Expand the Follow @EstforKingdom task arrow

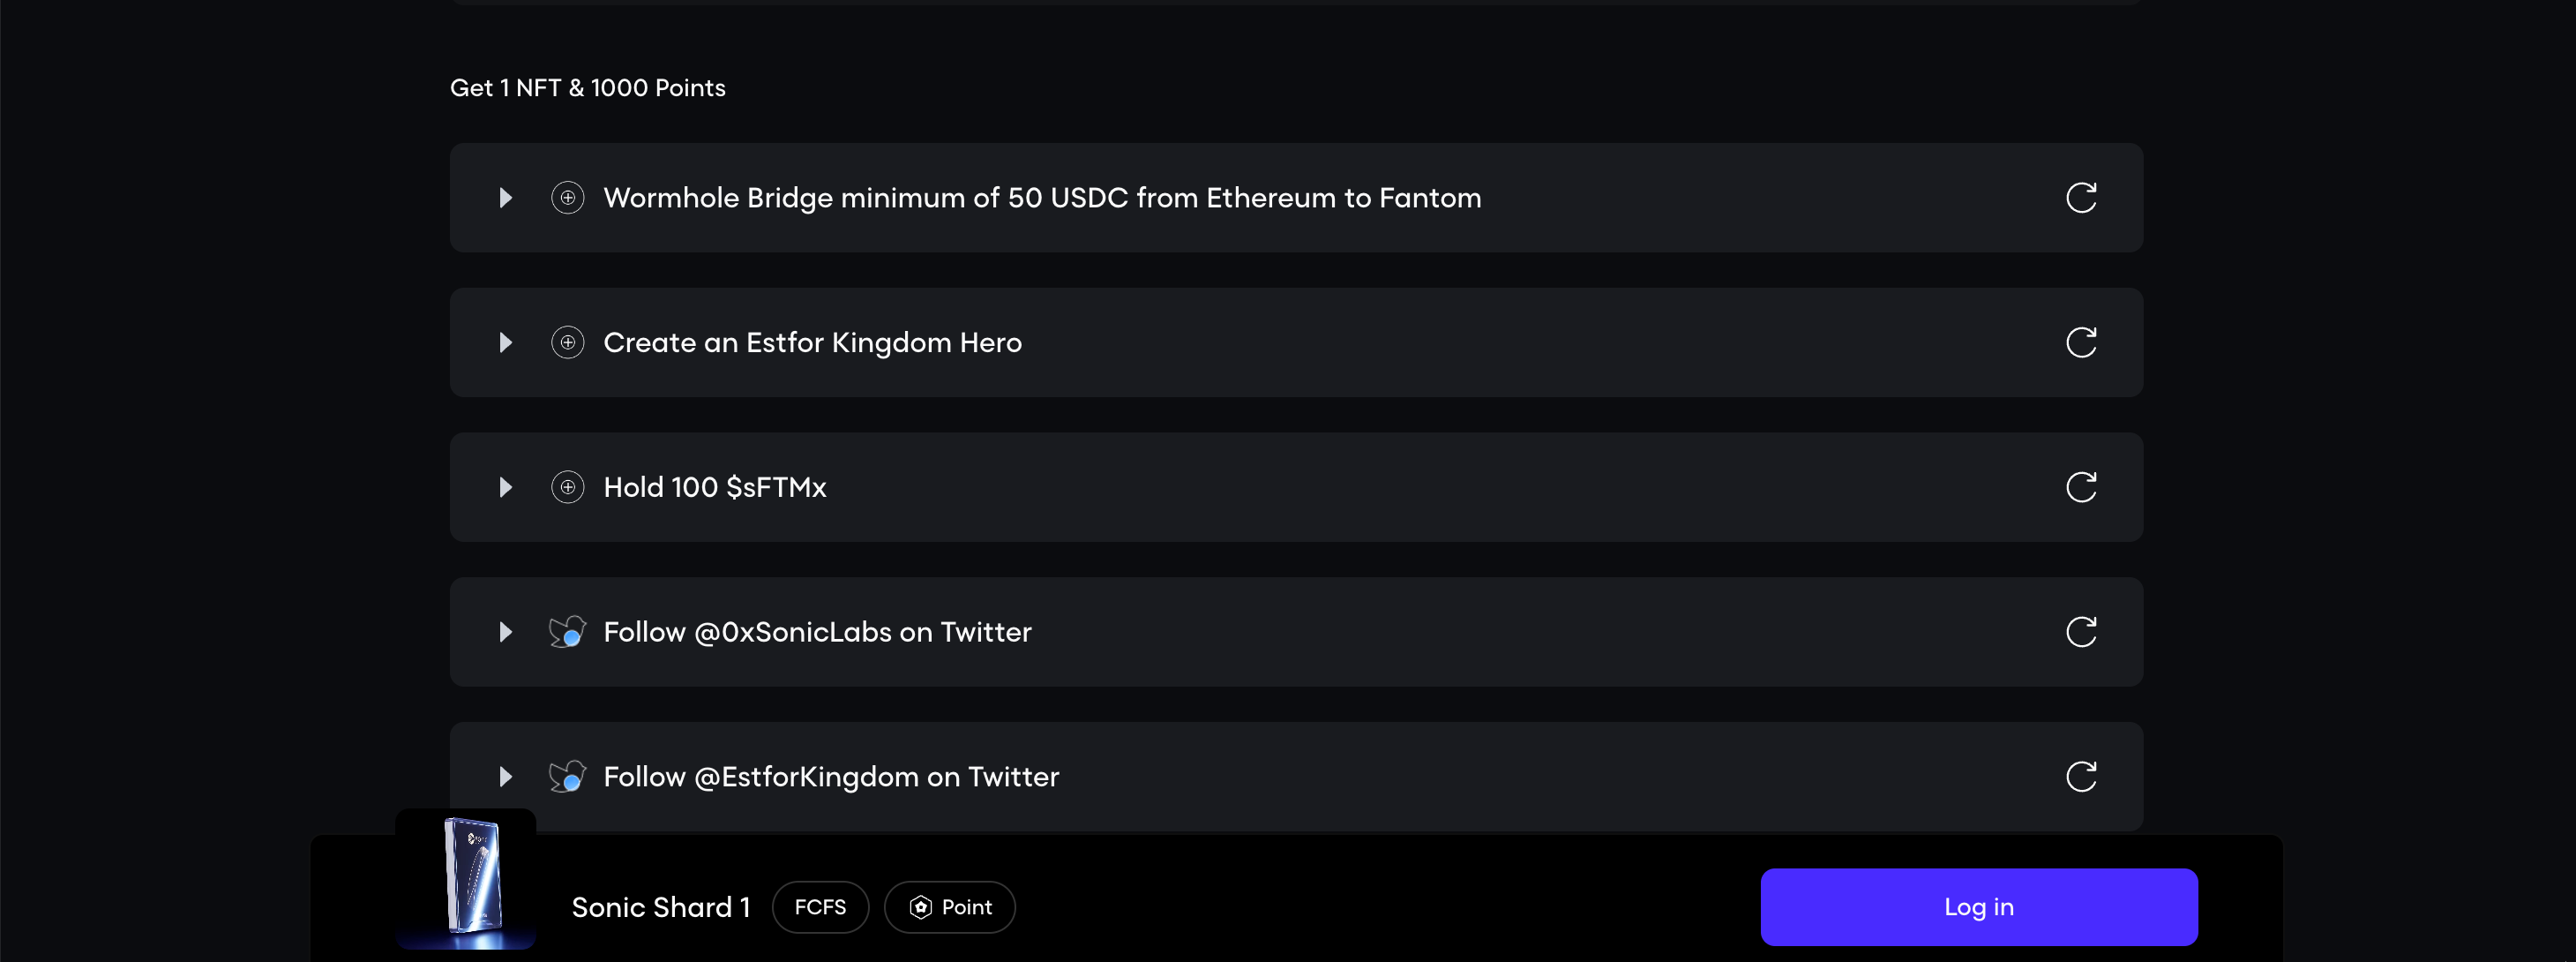click(x=505, y=776)
